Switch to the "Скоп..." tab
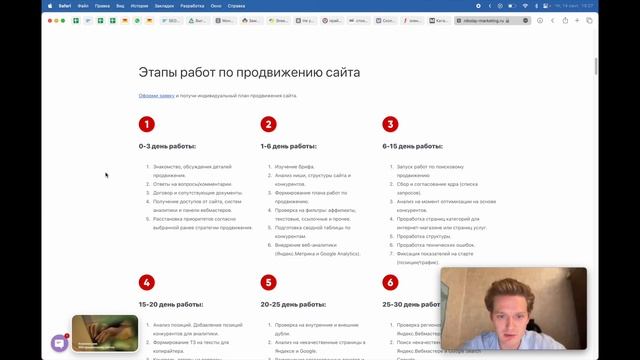This screenshot has height=360, width=640. (x=385, y=20)
